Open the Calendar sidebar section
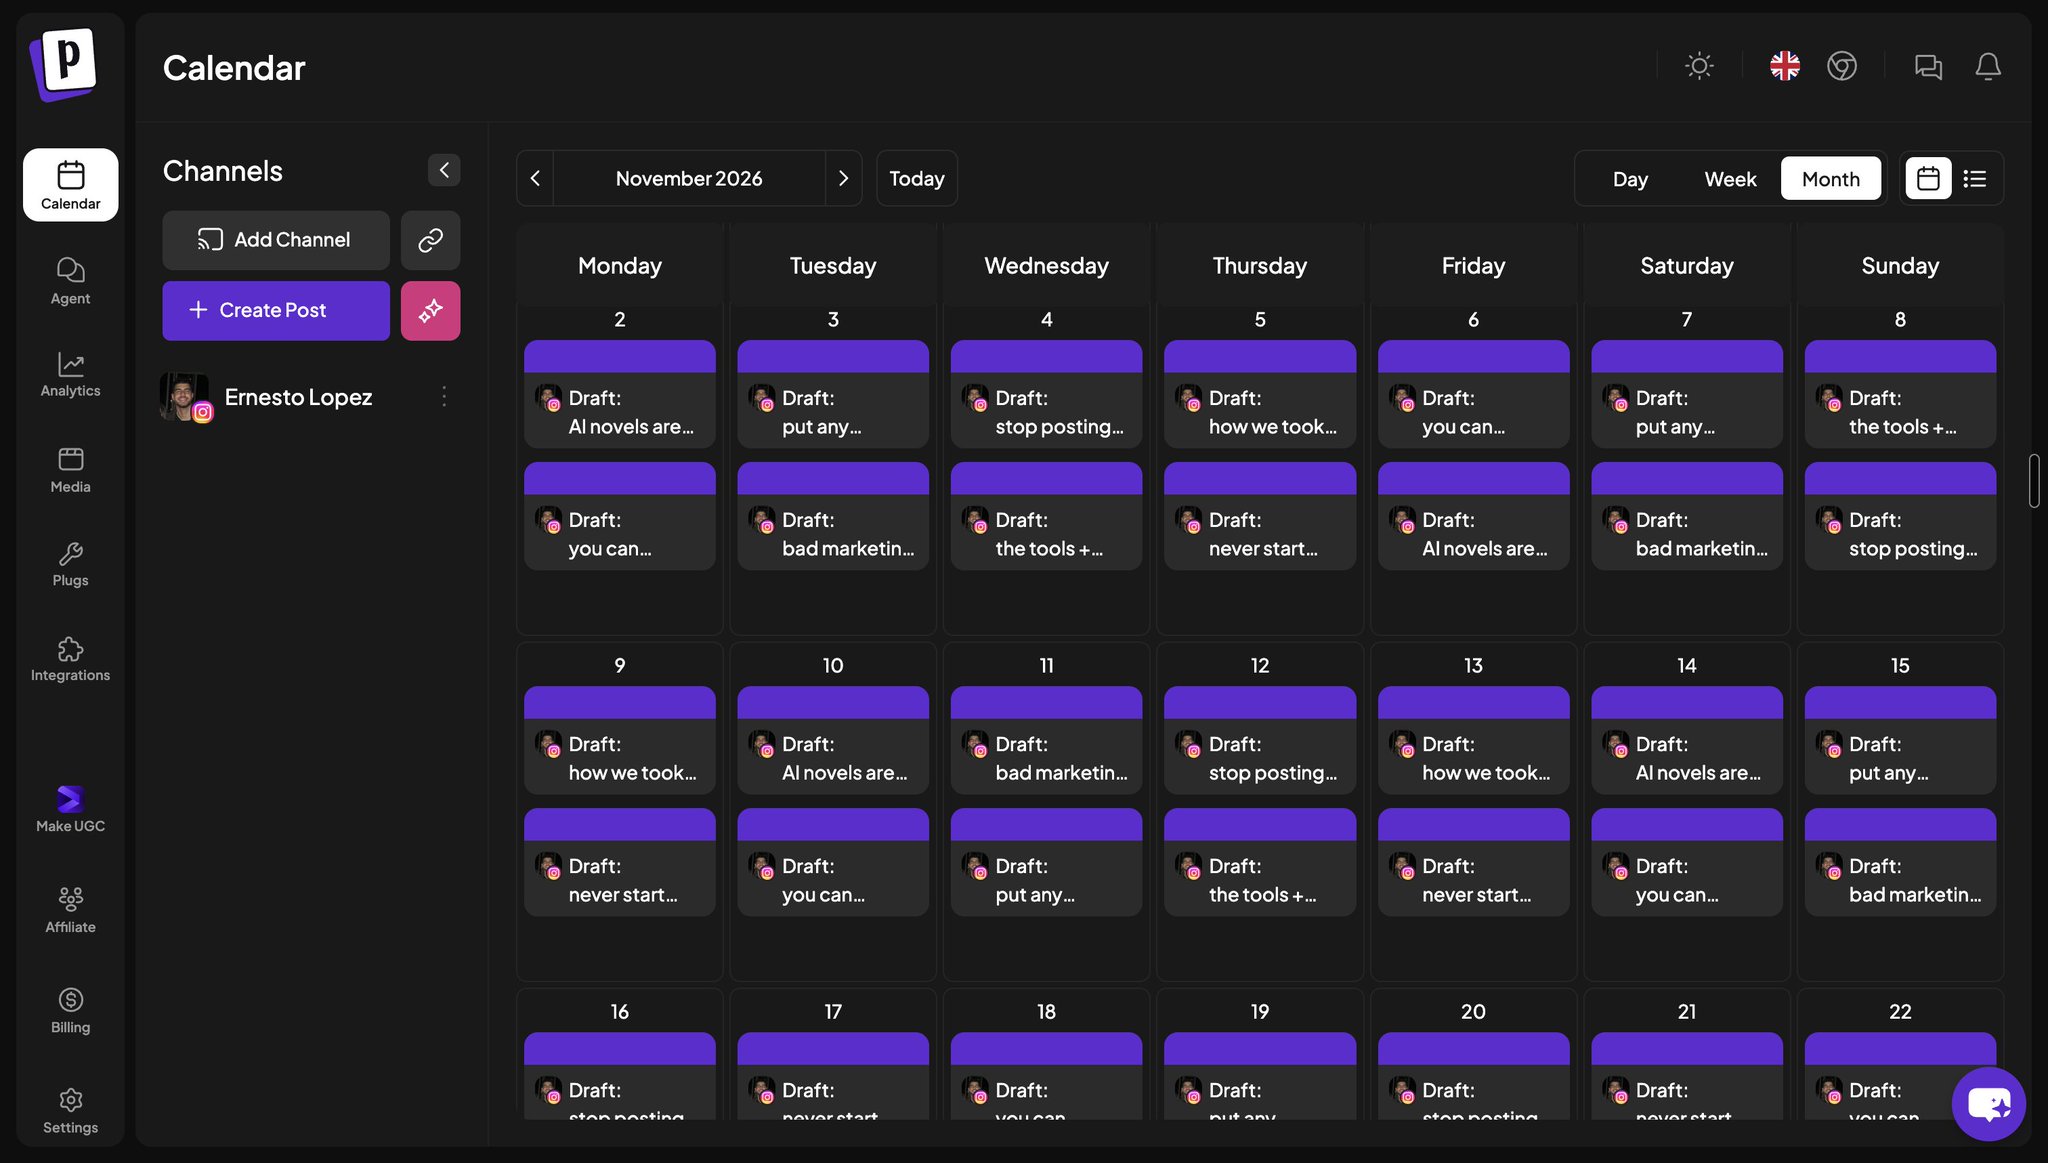2048x1163 pixels. click(70, 185)
